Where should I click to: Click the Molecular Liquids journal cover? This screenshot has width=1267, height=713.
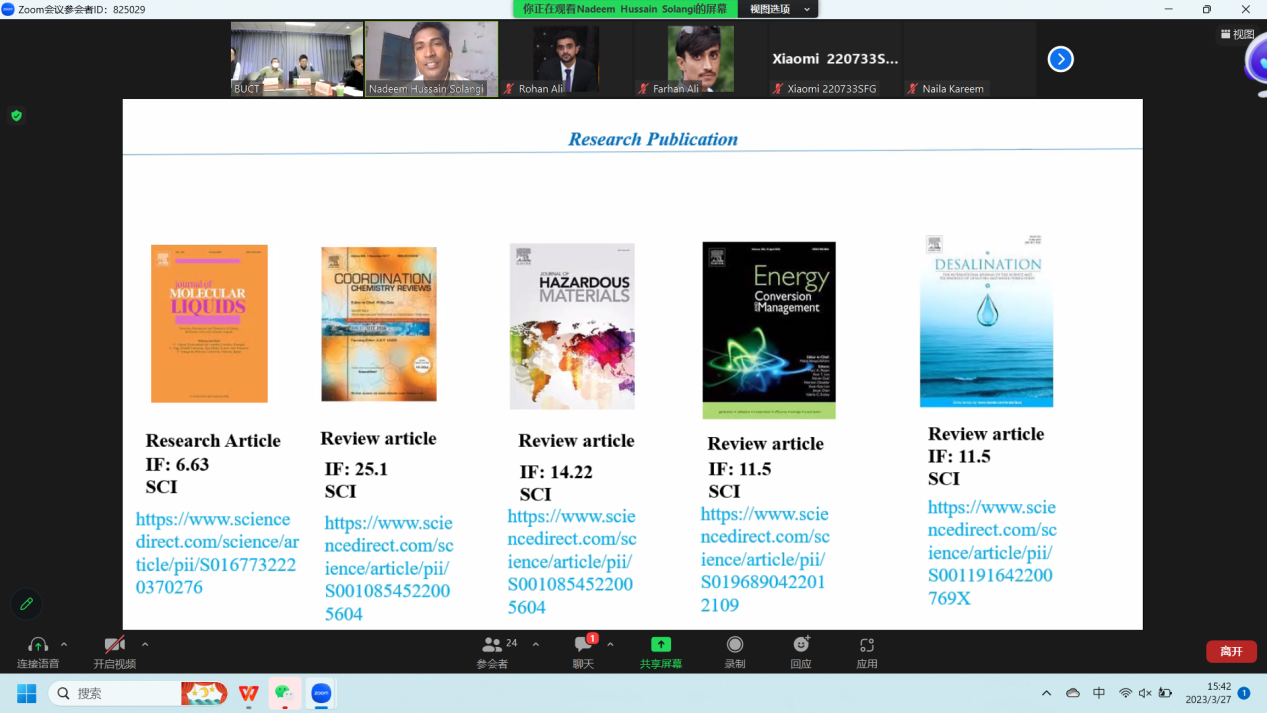point(209,324)
